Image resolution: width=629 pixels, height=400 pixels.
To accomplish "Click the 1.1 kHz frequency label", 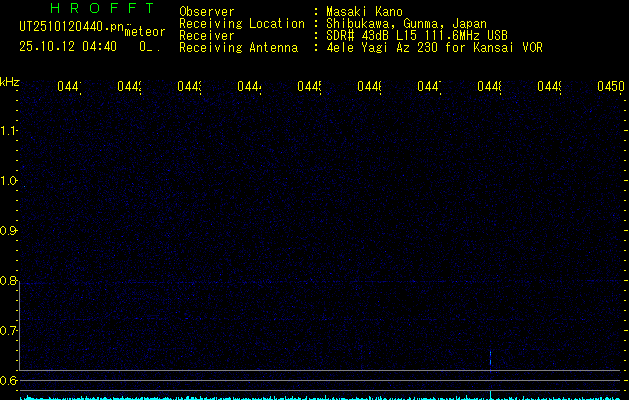I will click(9, 131).
